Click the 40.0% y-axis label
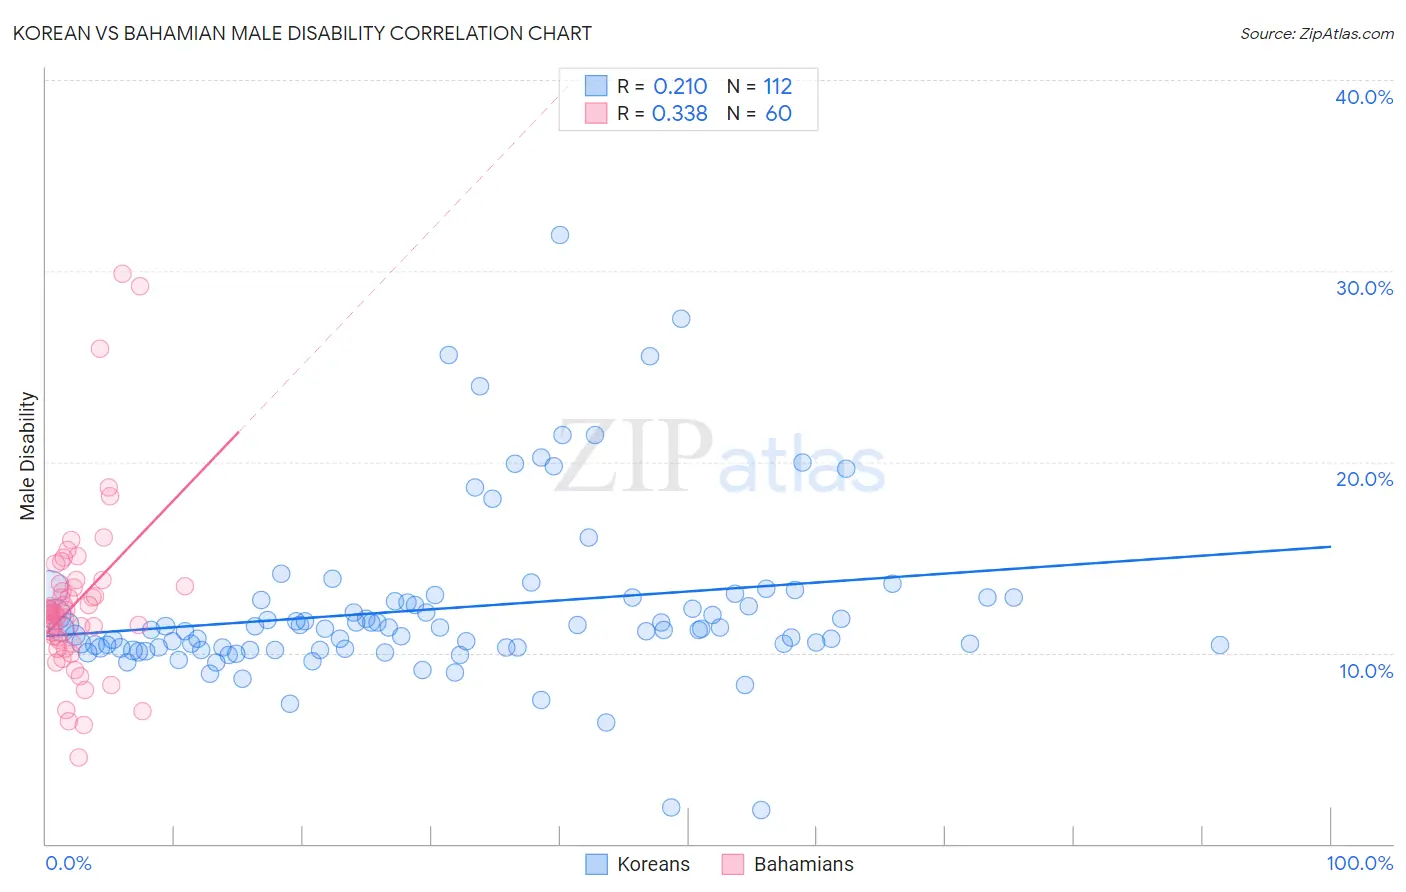1406x892 pixels. click(x=1364, y=97)
